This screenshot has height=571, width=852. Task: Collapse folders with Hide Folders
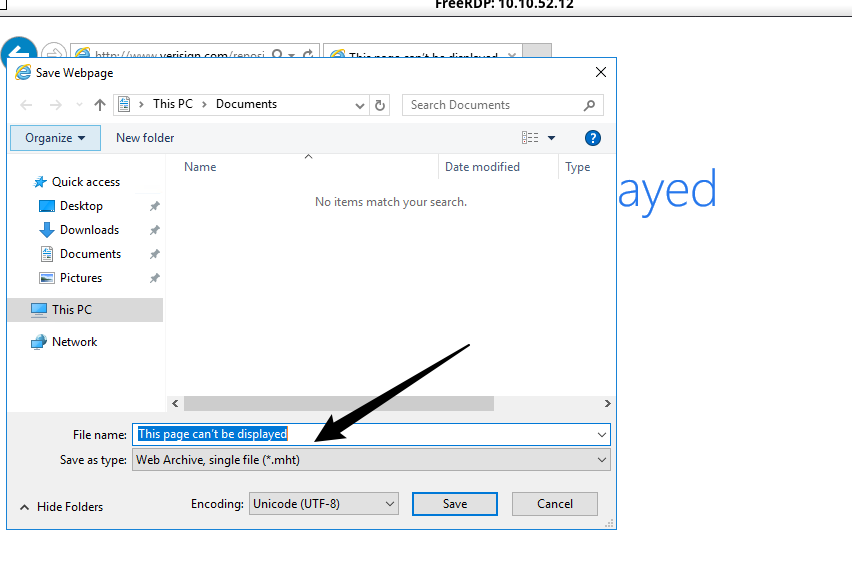61,507
